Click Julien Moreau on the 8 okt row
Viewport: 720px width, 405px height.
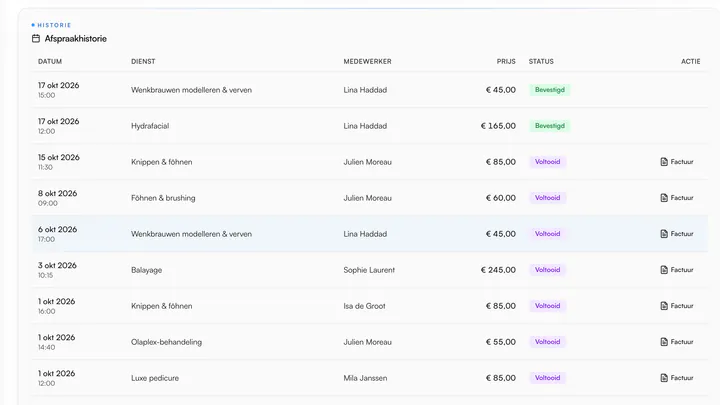click(x=367, y=198)
